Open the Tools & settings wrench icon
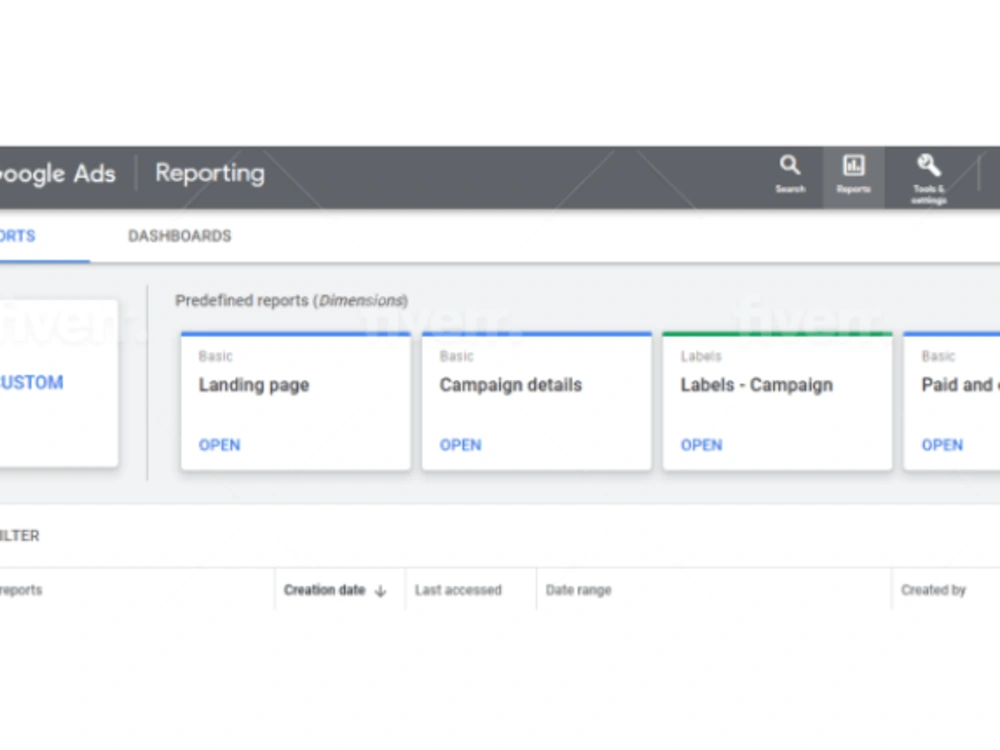Screen dimensions: 1000x750 coord(929,166)
